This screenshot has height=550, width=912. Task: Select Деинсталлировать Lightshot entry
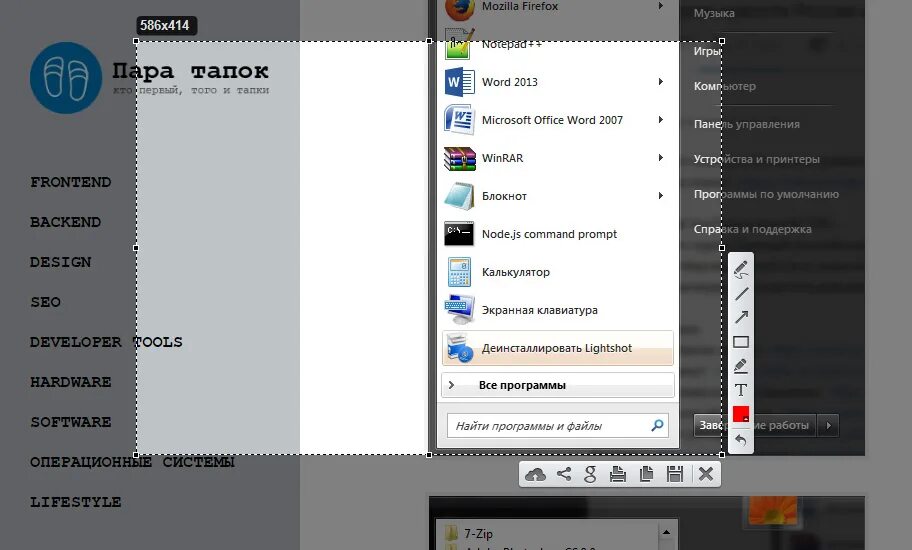click(558, 348)
